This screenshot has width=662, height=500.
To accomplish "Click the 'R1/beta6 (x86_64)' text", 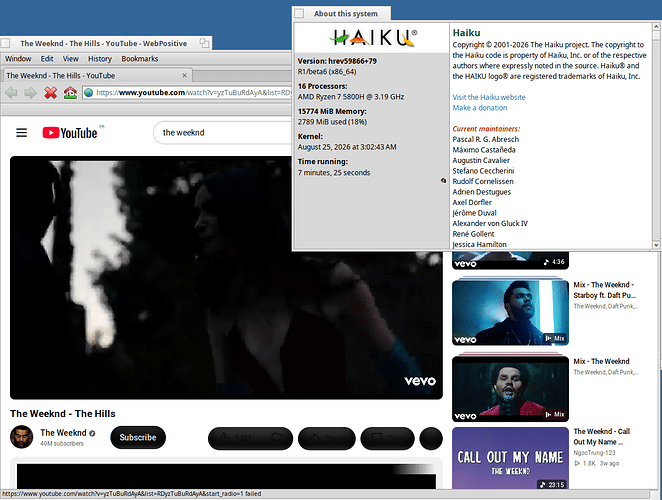I will point(327,71).
